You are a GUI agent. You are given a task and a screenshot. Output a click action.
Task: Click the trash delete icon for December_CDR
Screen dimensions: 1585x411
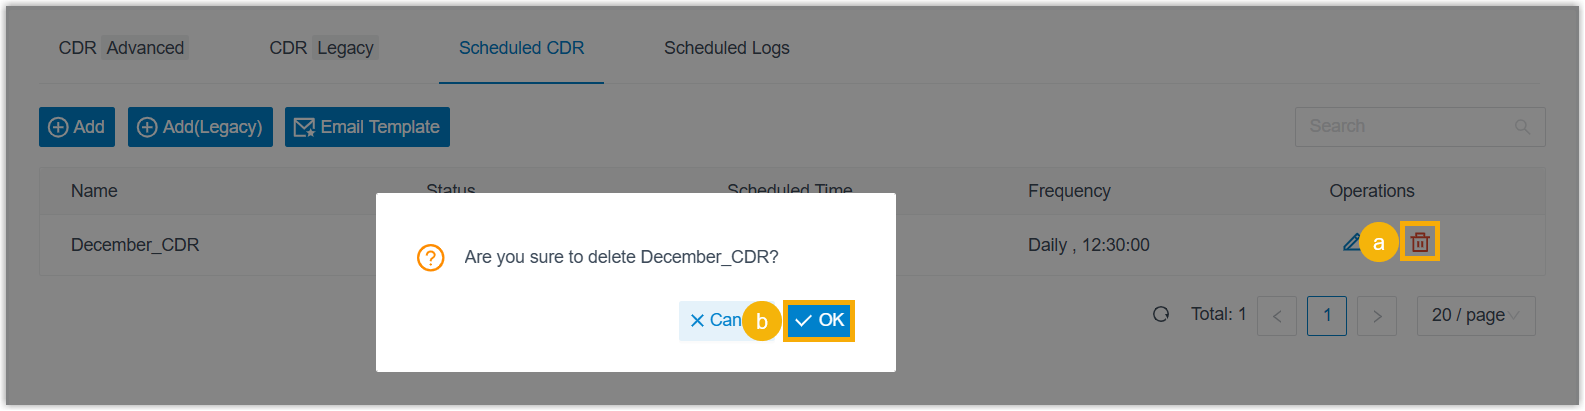point(1419,242)
